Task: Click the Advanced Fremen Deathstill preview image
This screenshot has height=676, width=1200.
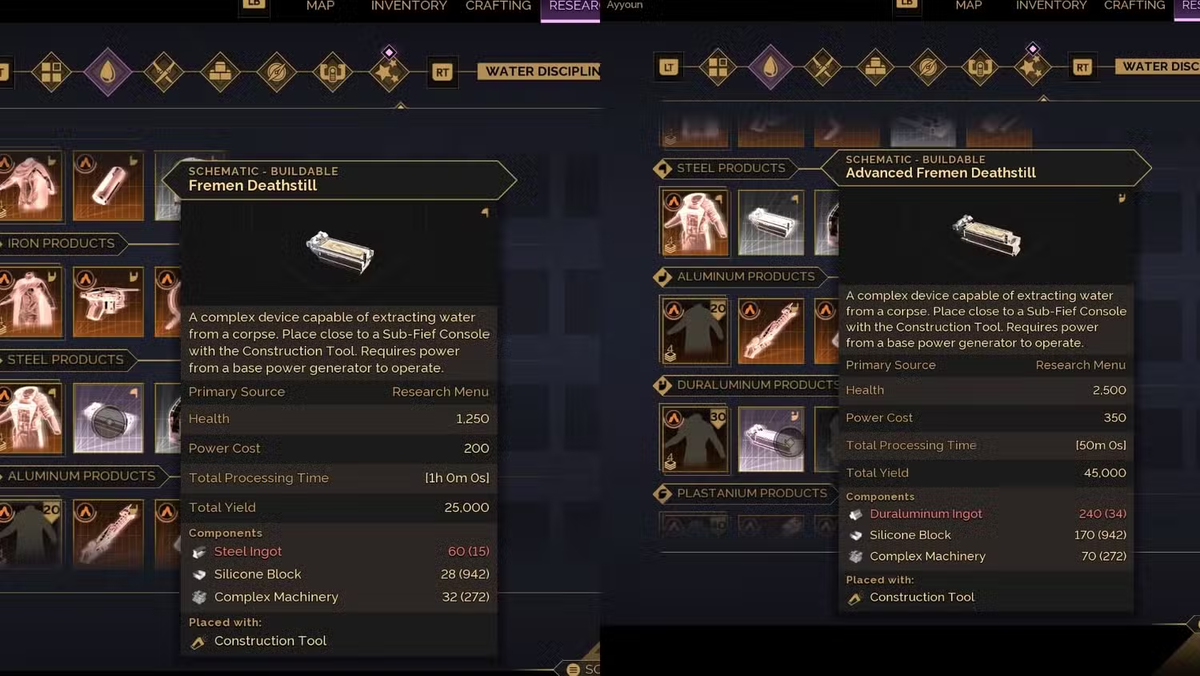Action: click(x=987, y=235)
